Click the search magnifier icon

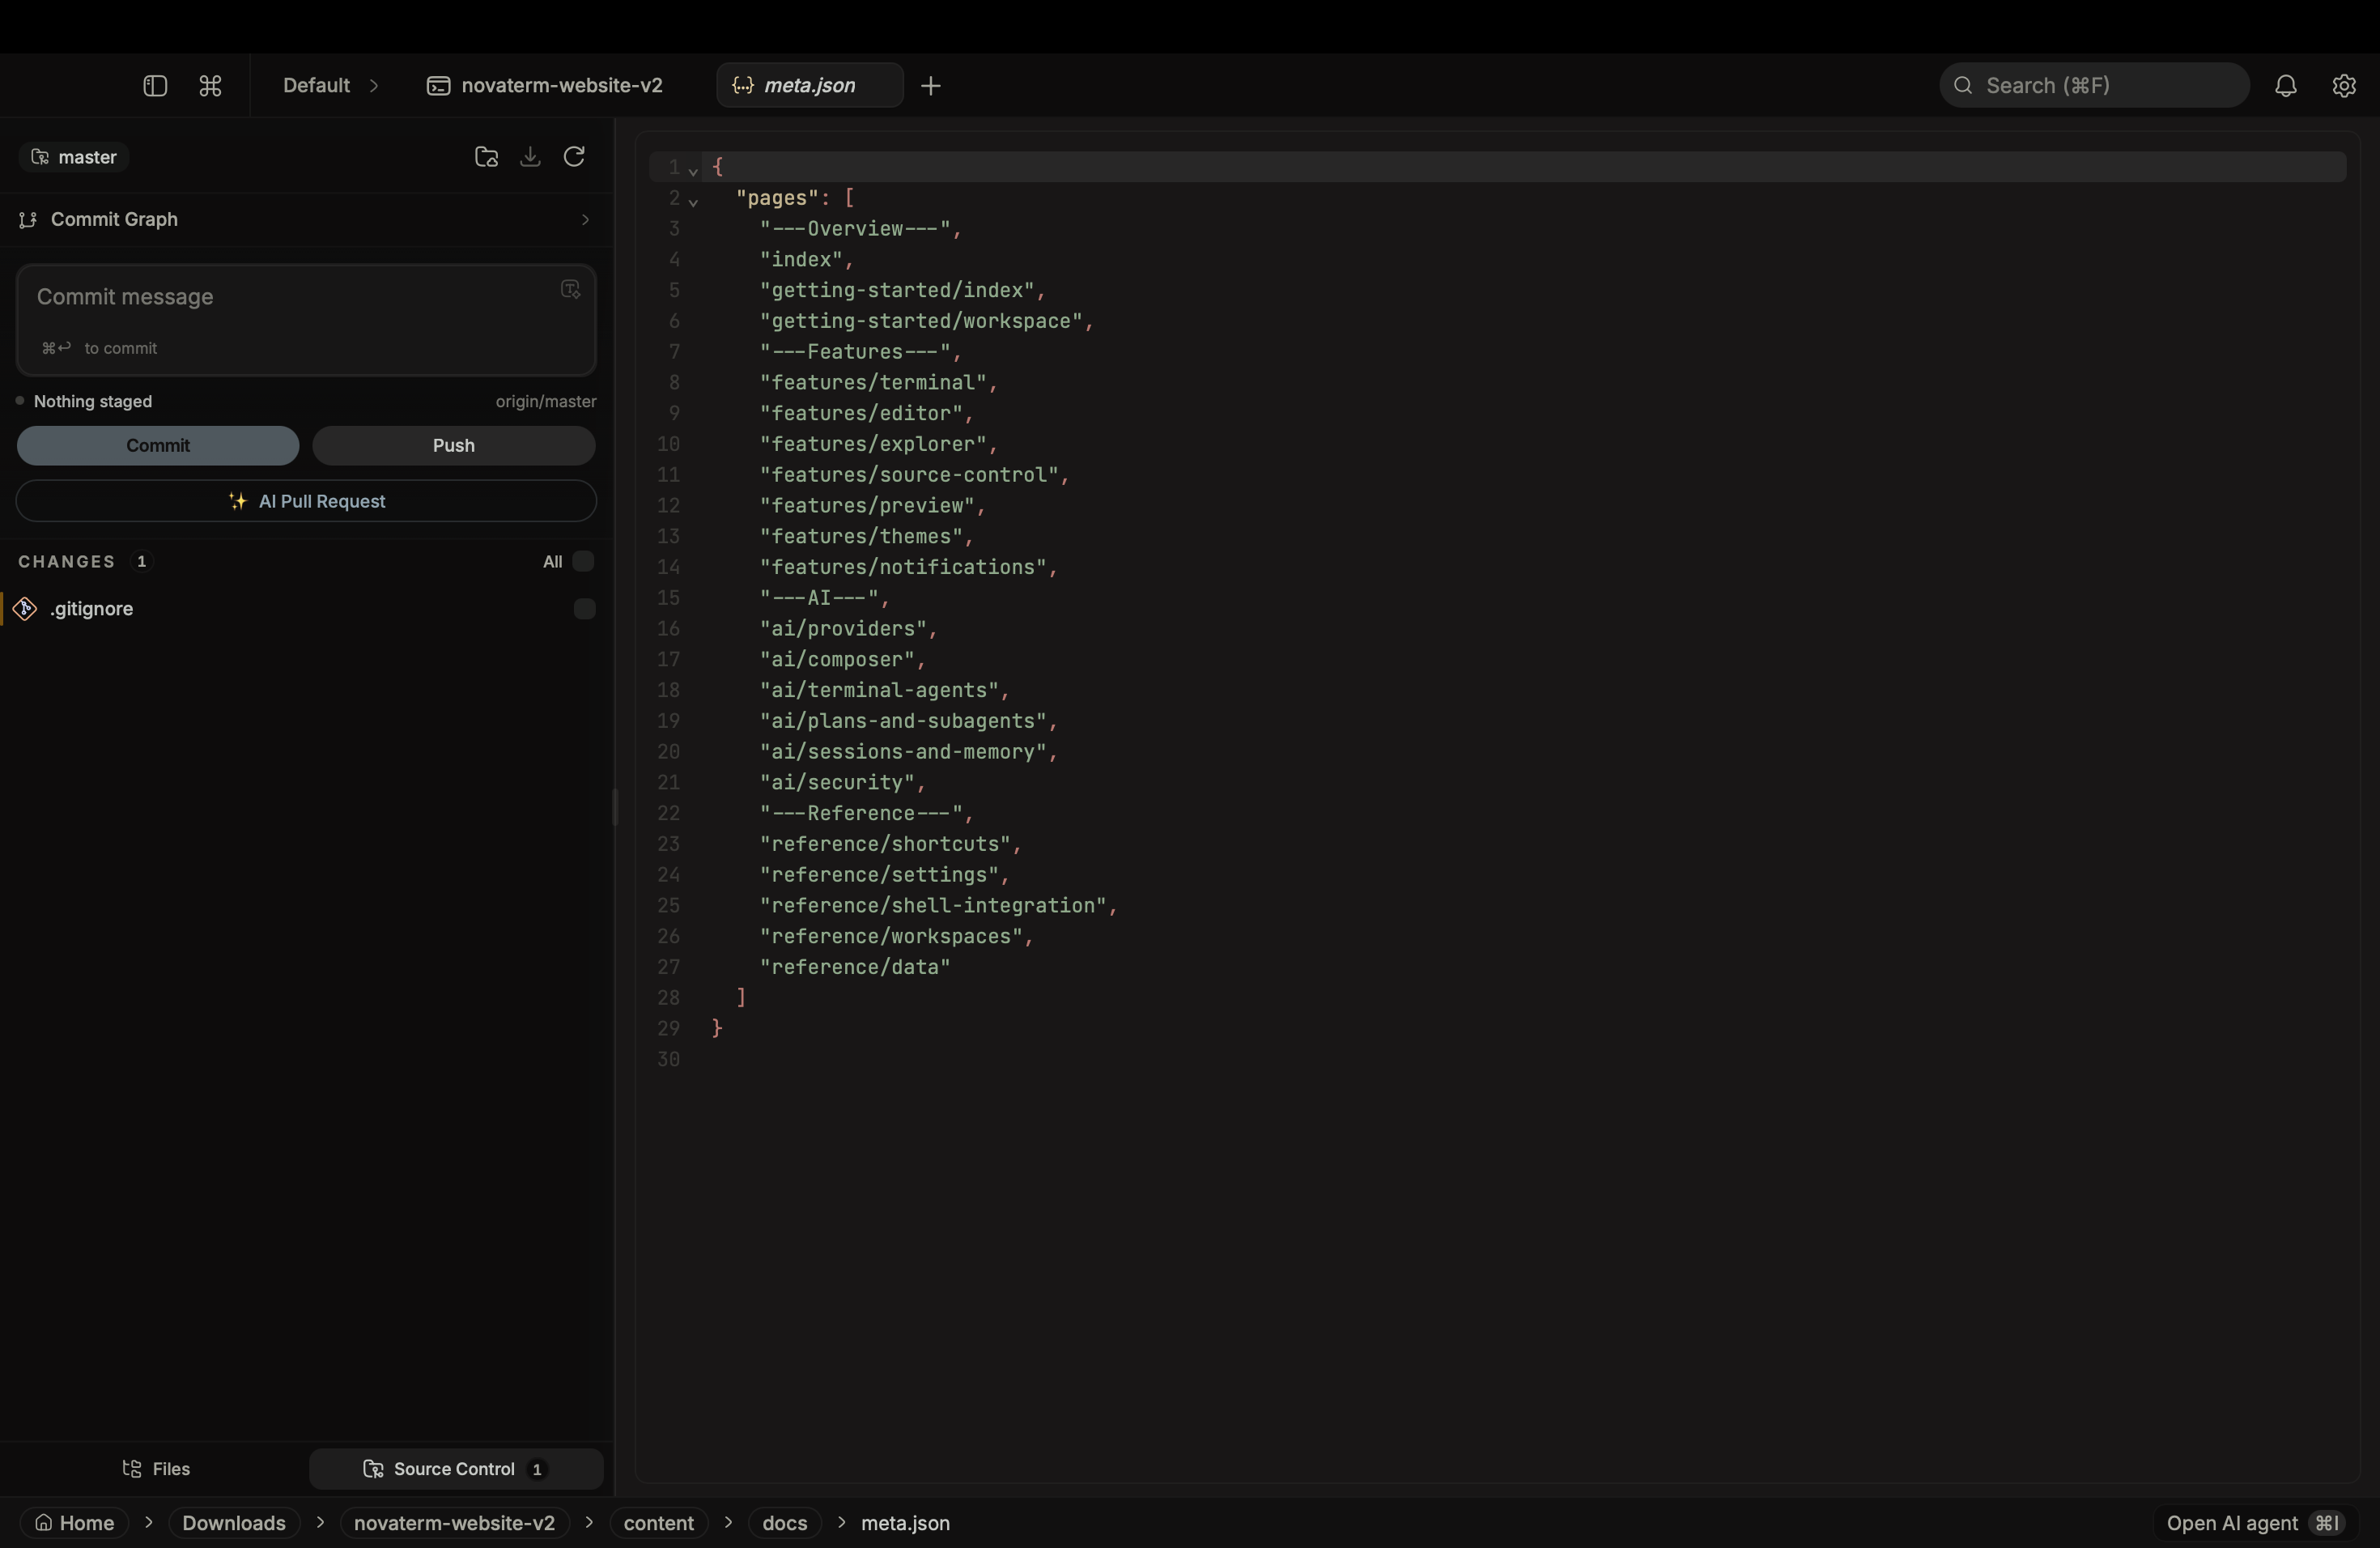click(1963, 86)
